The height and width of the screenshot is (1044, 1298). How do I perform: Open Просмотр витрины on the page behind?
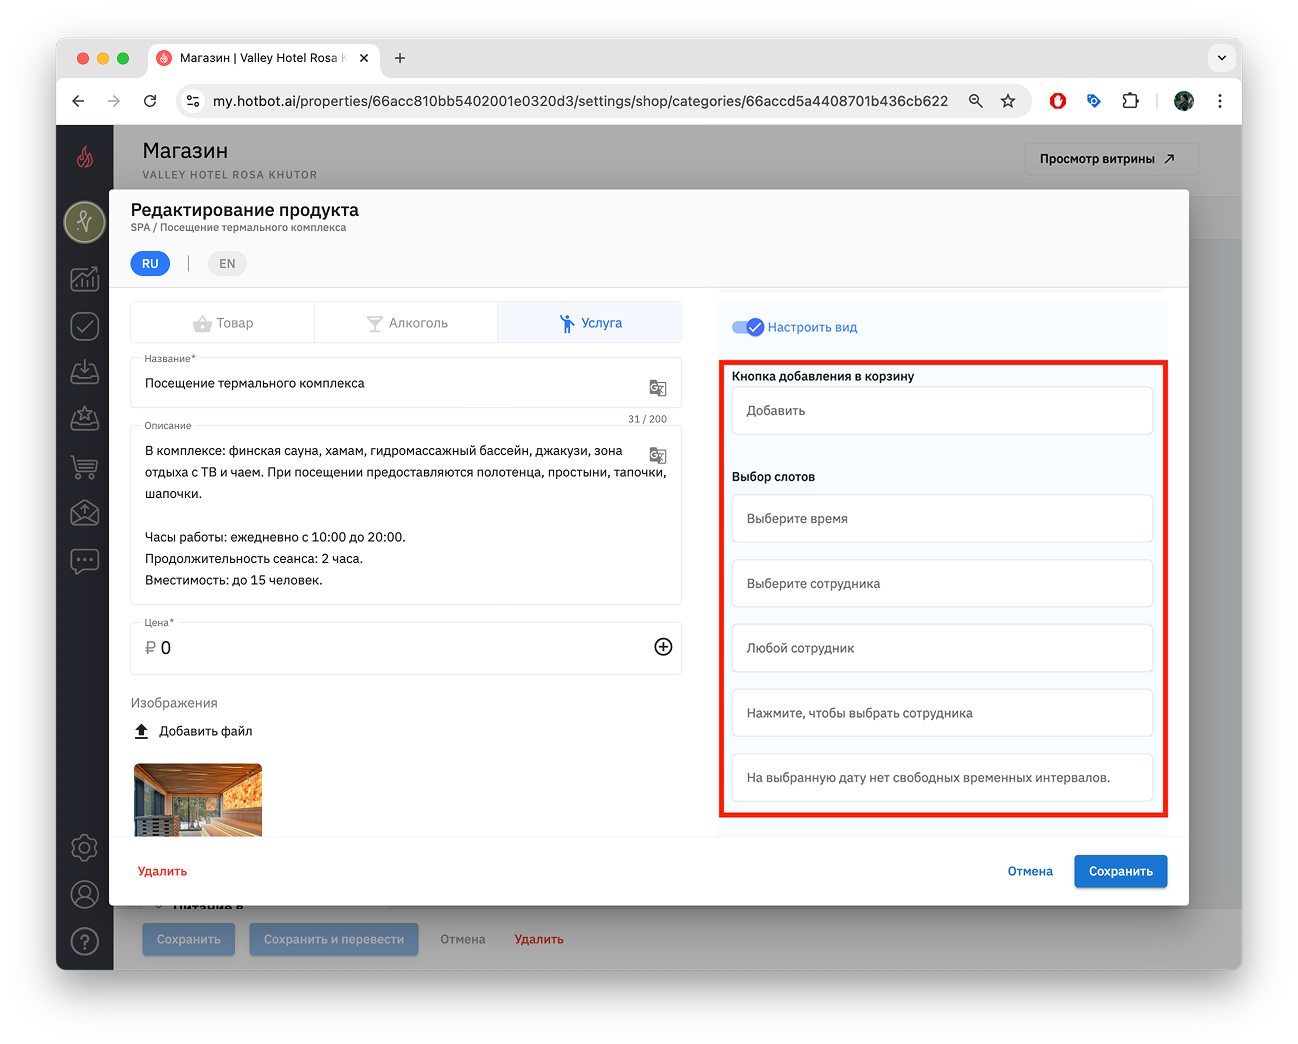(x=1111, y=159)
